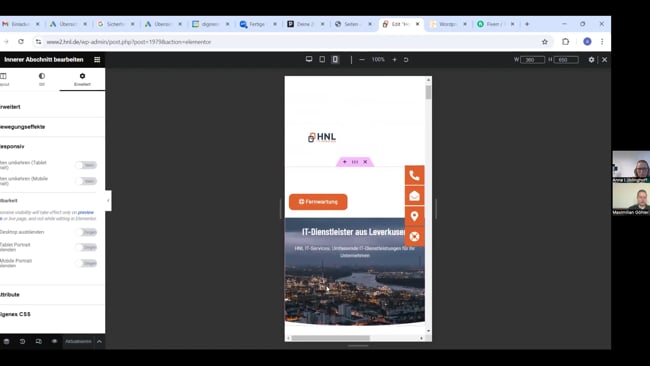View site information icon in address bar

(38, 41)
